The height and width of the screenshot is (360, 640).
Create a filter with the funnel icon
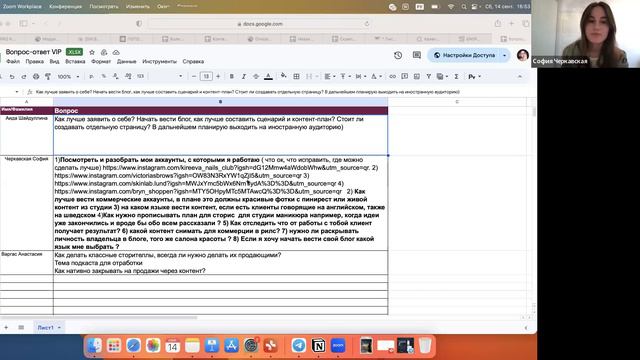[429, 76]
